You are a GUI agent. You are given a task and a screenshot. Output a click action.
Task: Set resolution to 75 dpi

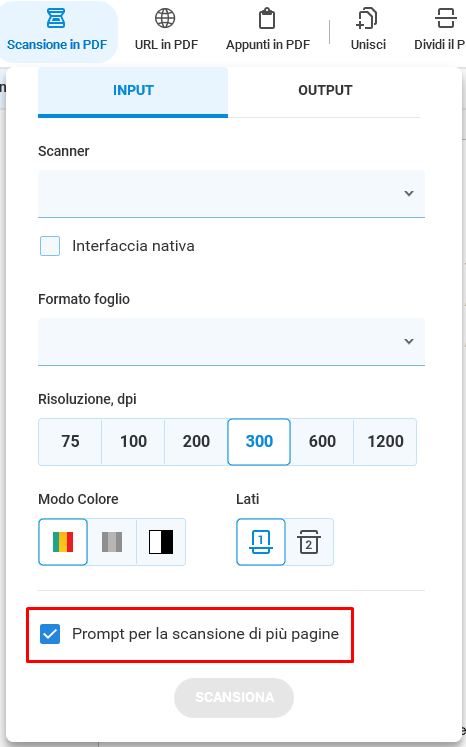pyautogui.click(x=70, y=442)
